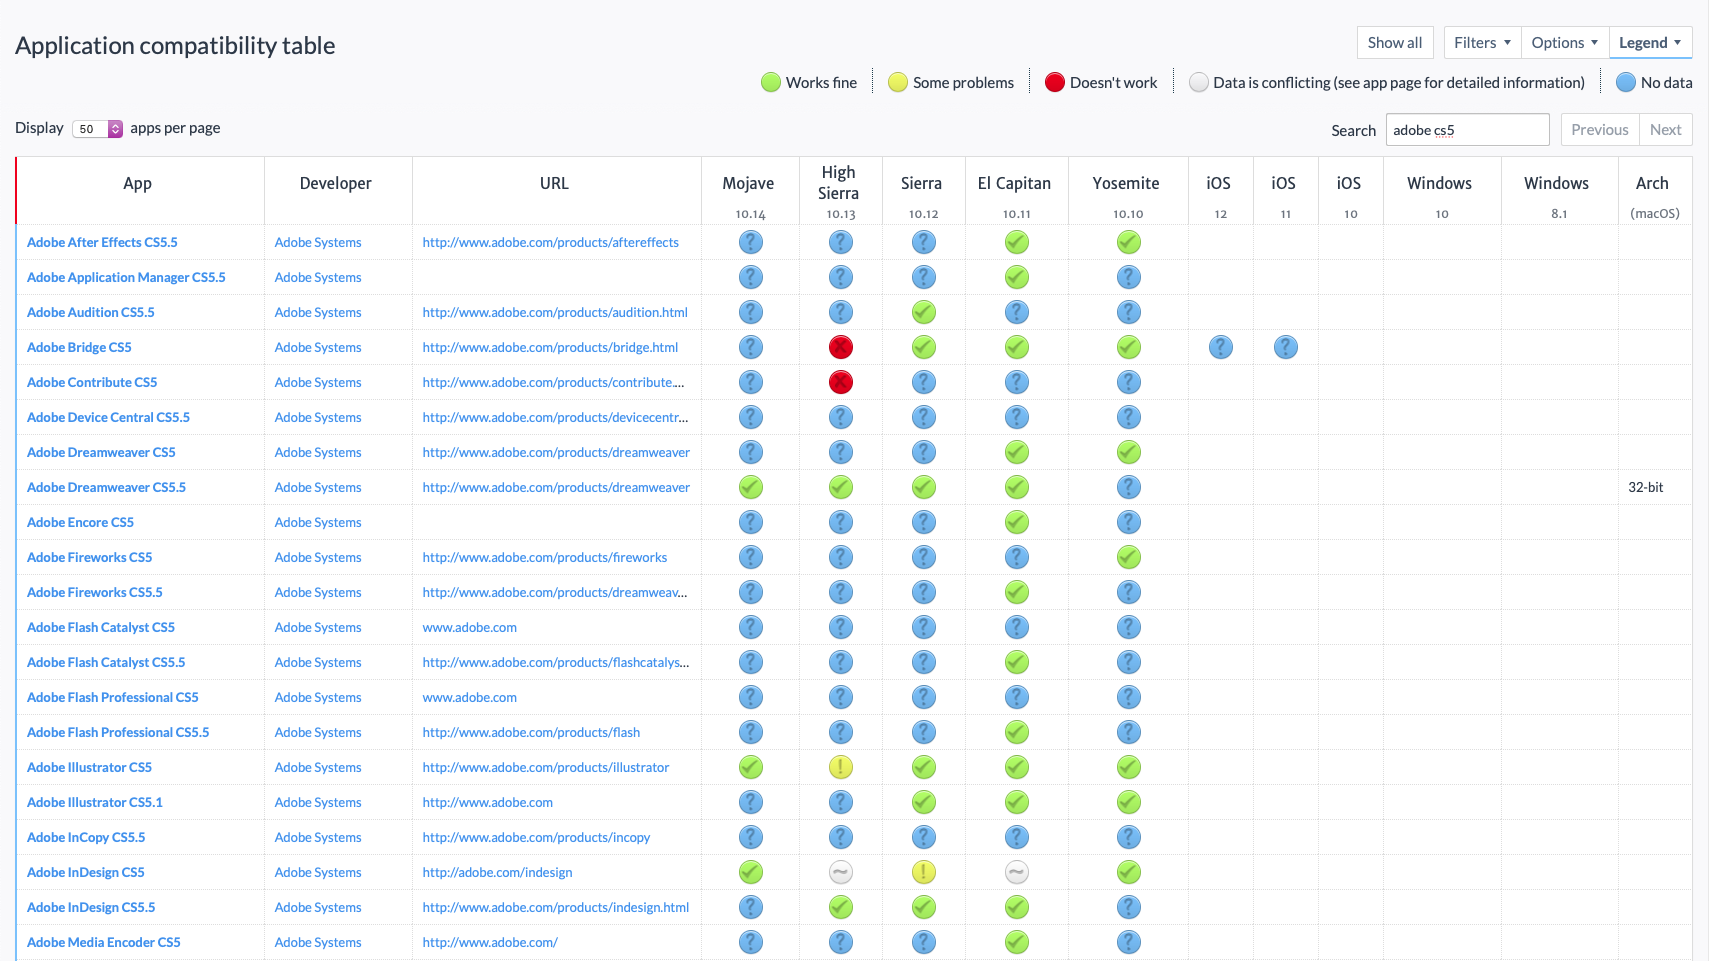The width and height of the screenshot is (1709, 961).
Task: Click green El Capitan status for Adobe Fireworks CS5.5
Action: point(1017,592)
